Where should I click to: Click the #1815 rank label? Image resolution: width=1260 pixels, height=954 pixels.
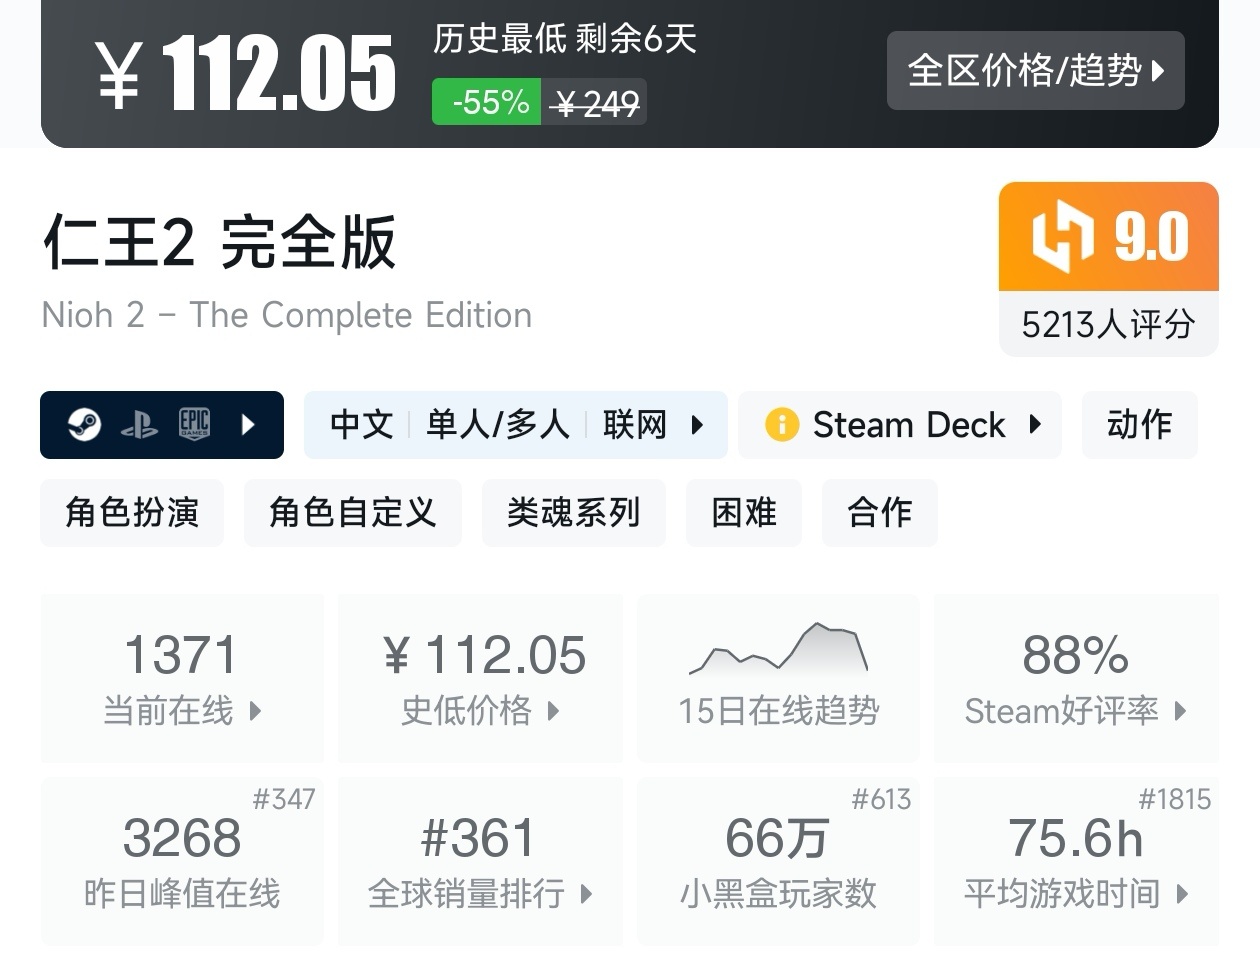(1174, 799)
